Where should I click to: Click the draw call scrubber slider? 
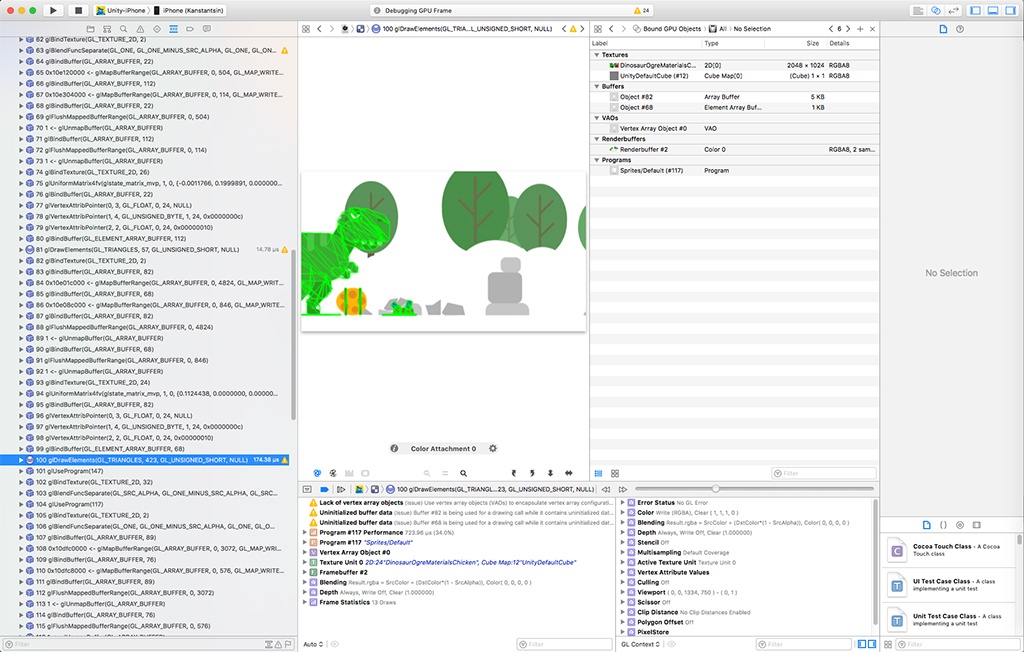click(x=716, y=489)
